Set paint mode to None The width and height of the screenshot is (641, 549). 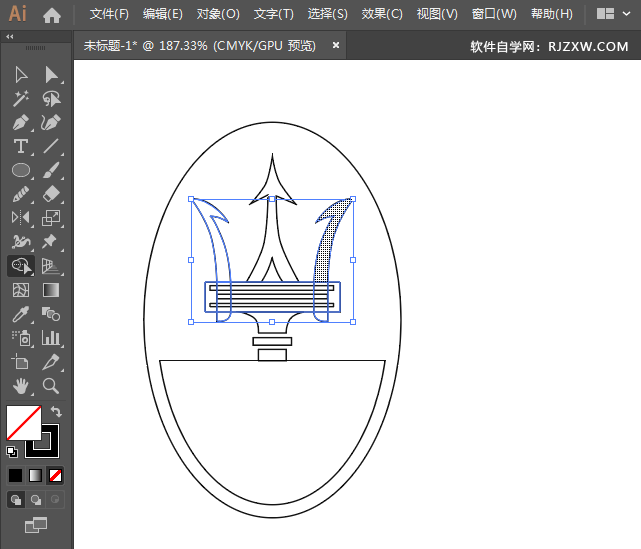point(56,475)
